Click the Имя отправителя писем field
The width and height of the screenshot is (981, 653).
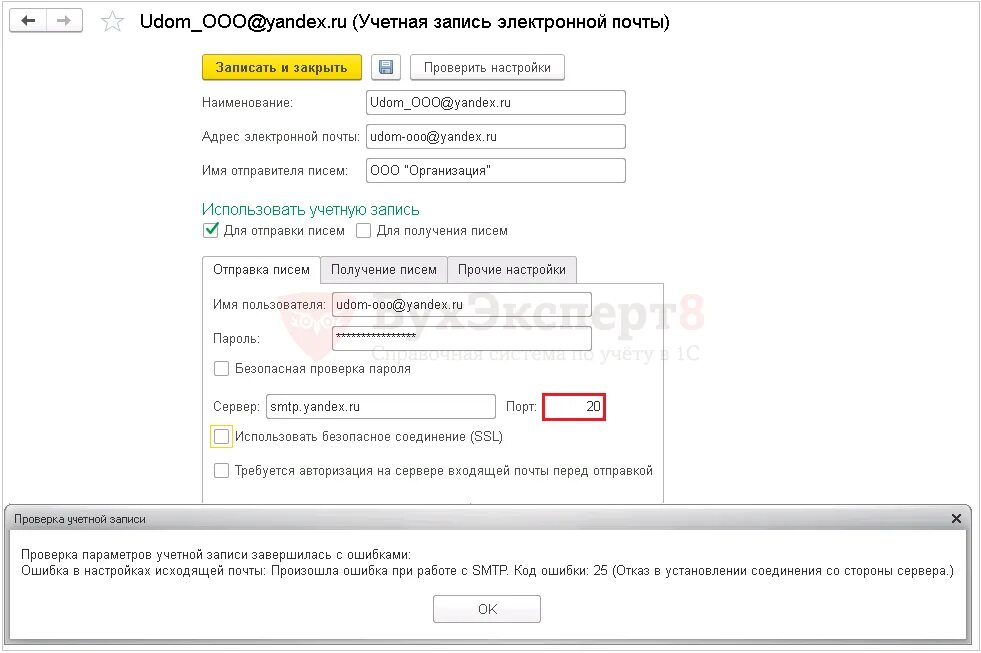coord(496,170)
